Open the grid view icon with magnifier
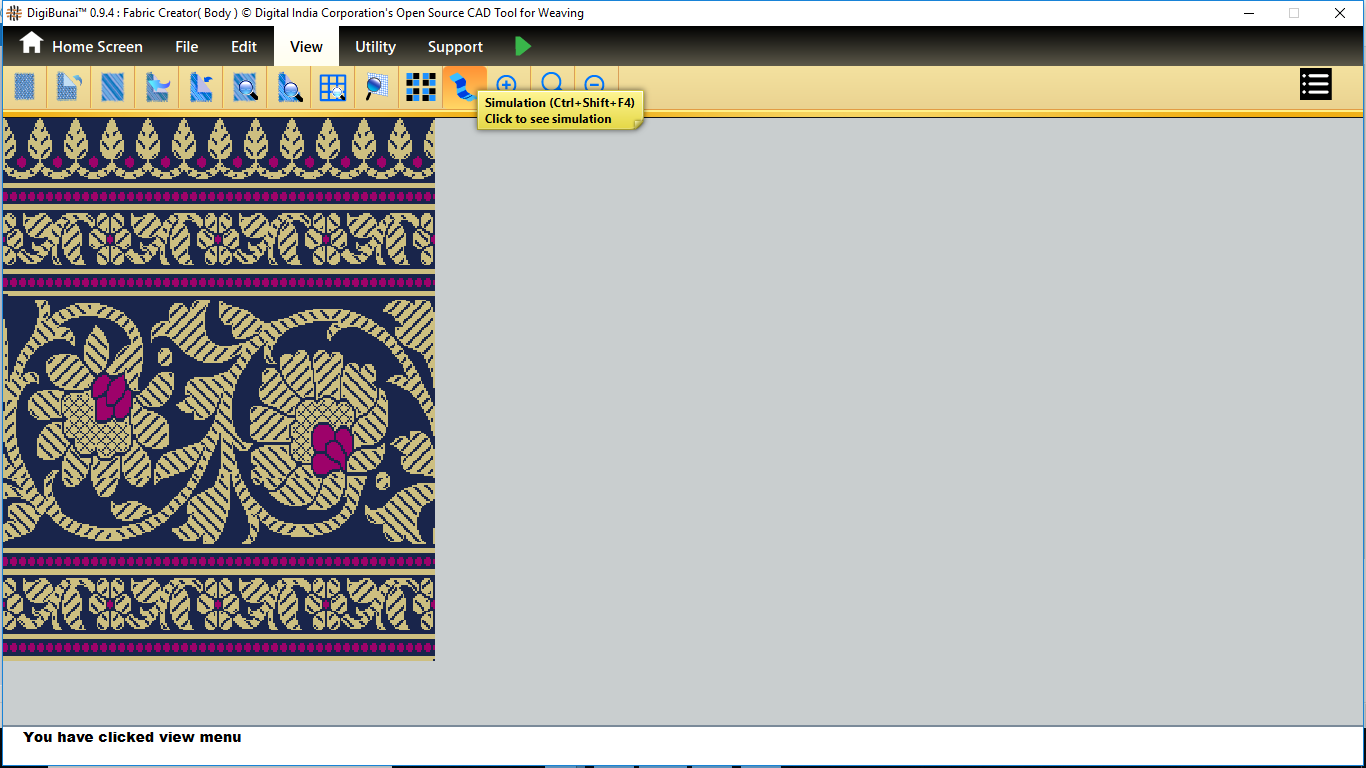Screen dimensions: 1366x768 pyautogui.click(x=333, y=88)
